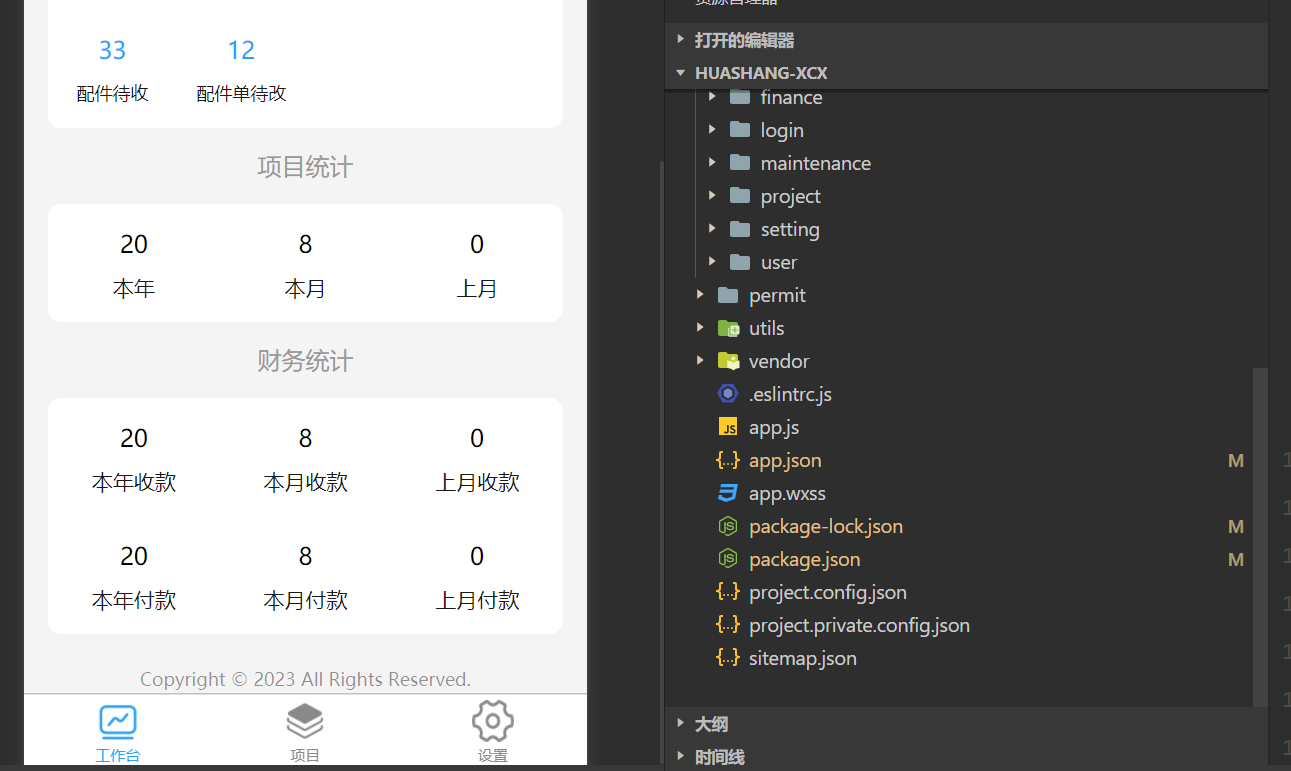The height and width of the screenshot is (771, 1291).
Task: Click the 项目统计 section heading
Action: (305, 167)
